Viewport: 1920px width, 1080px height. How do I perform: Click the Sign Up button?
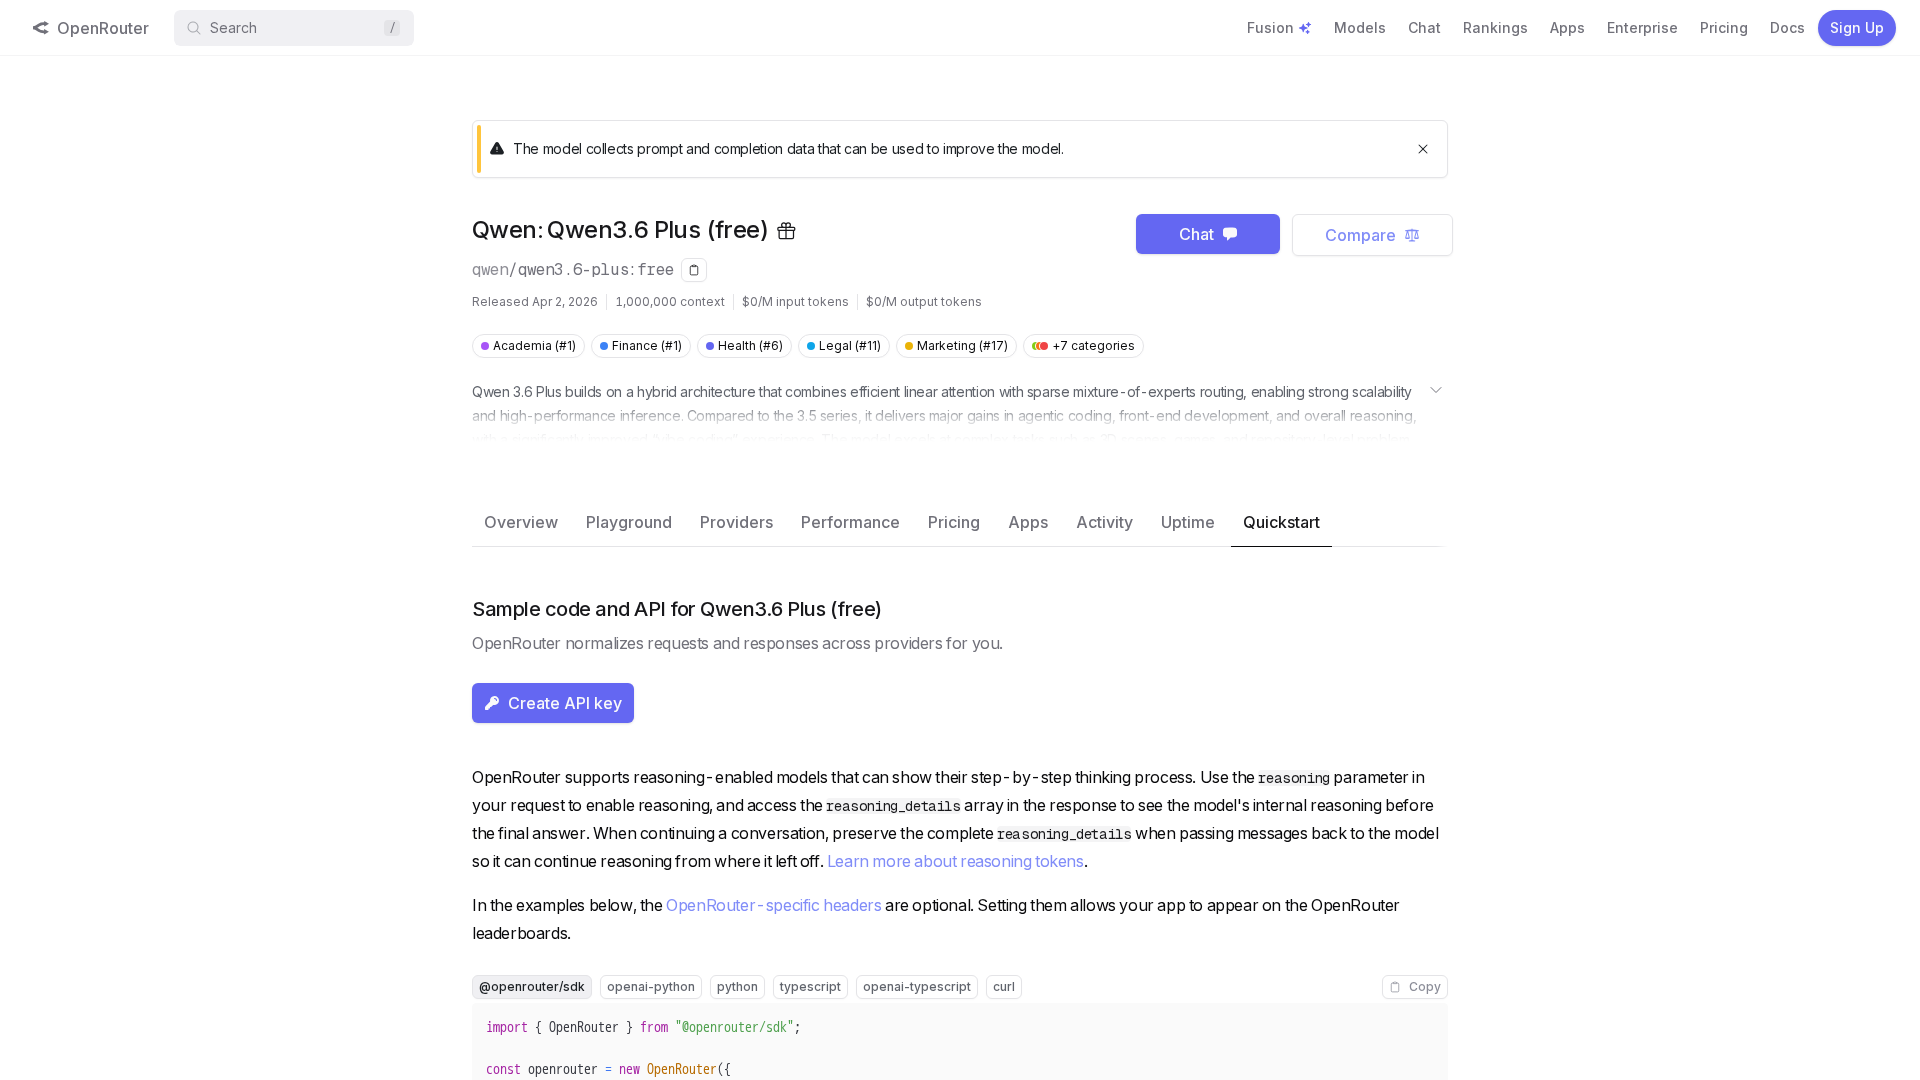[1856, 28]
